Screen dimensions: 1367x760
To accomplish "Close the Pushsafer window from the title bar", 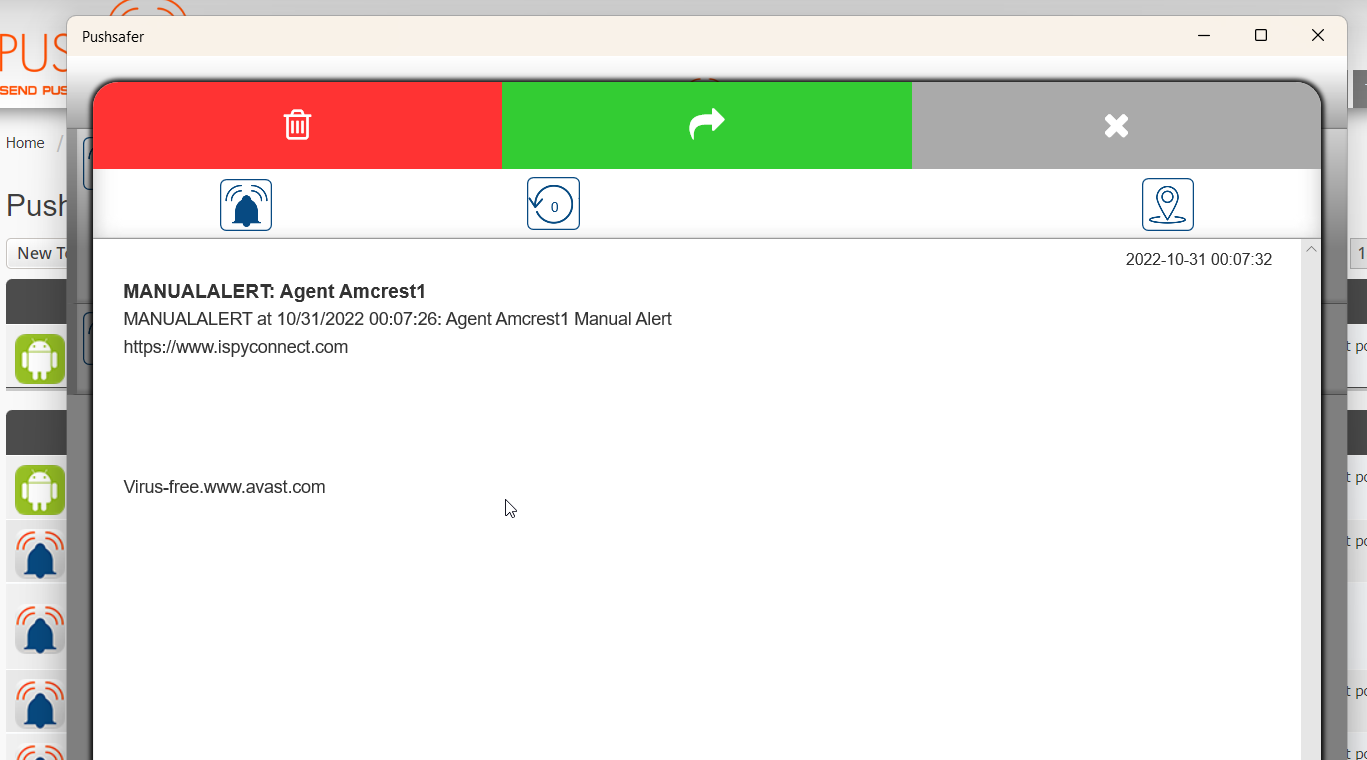I will coord(1318,36).
